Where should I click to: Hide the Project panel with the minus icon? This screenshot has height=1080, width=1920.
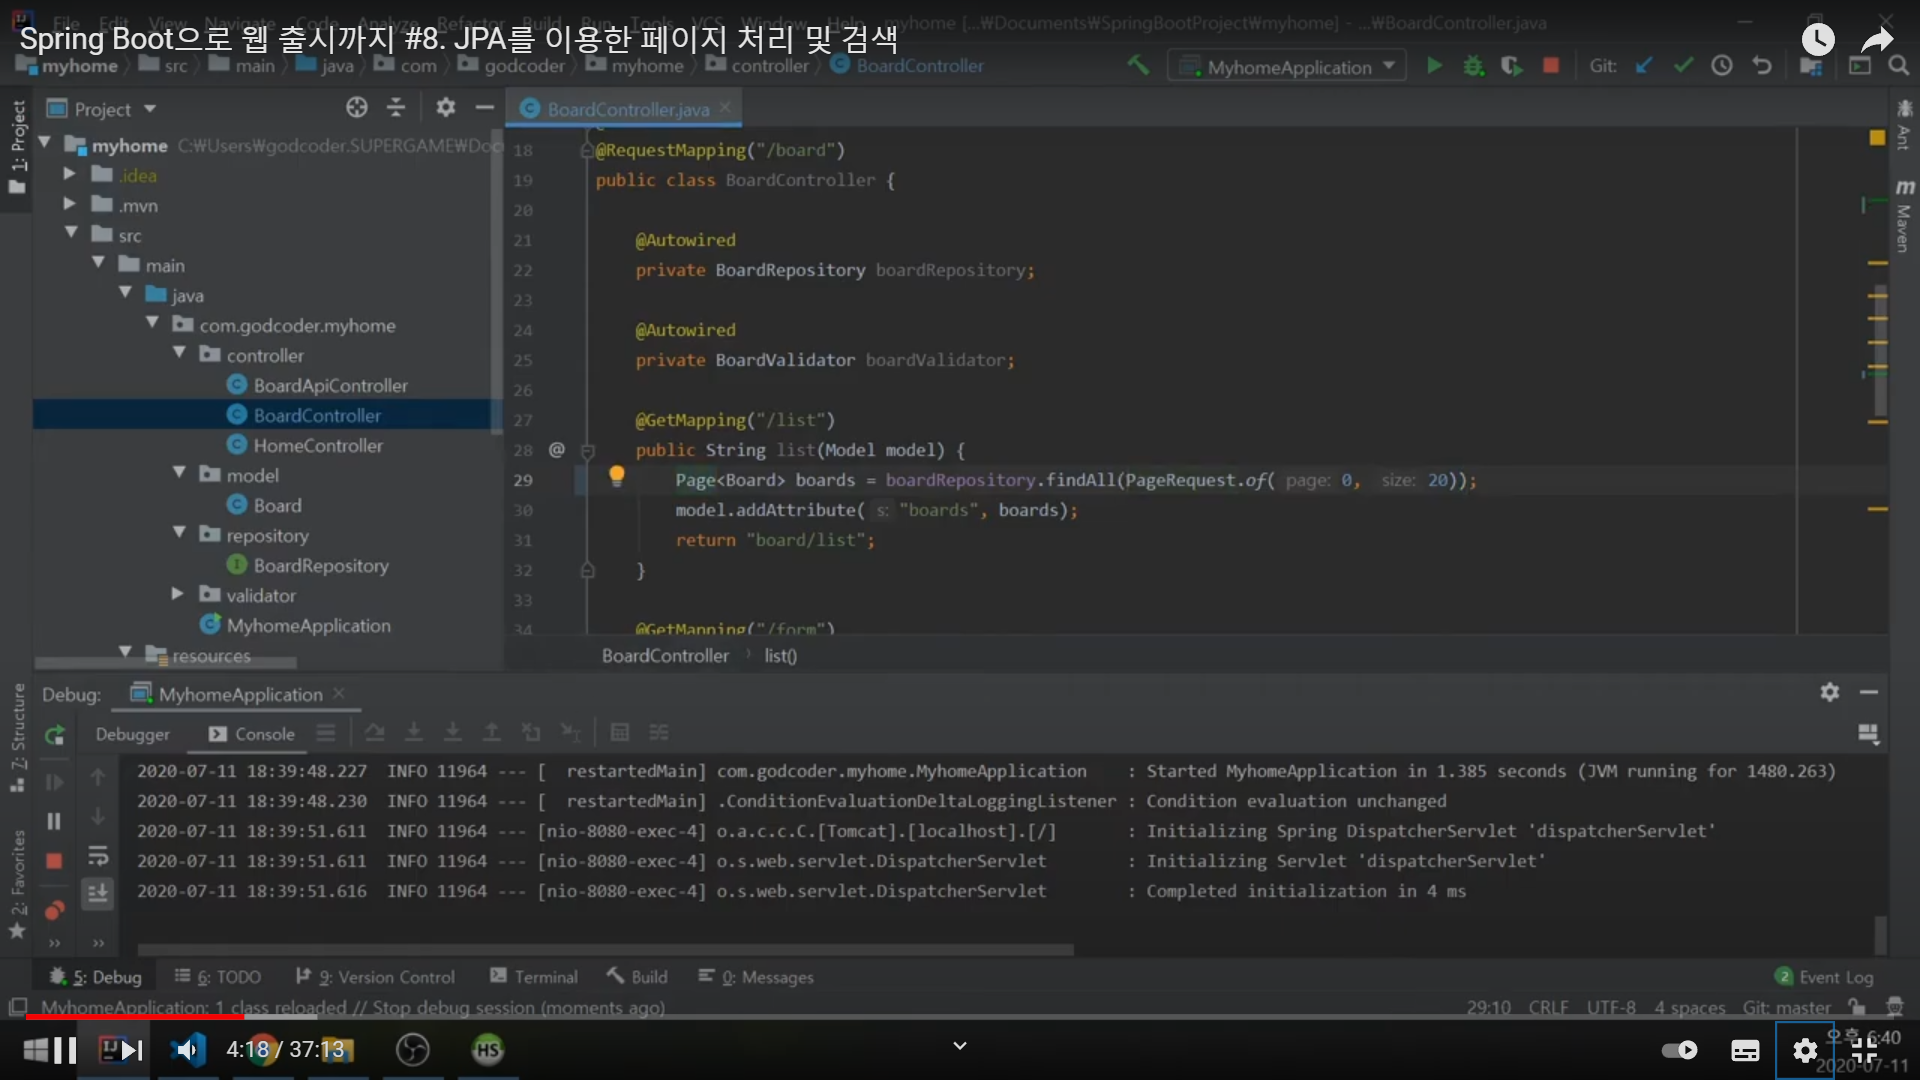pyautogui.click(x=485, y=107)
